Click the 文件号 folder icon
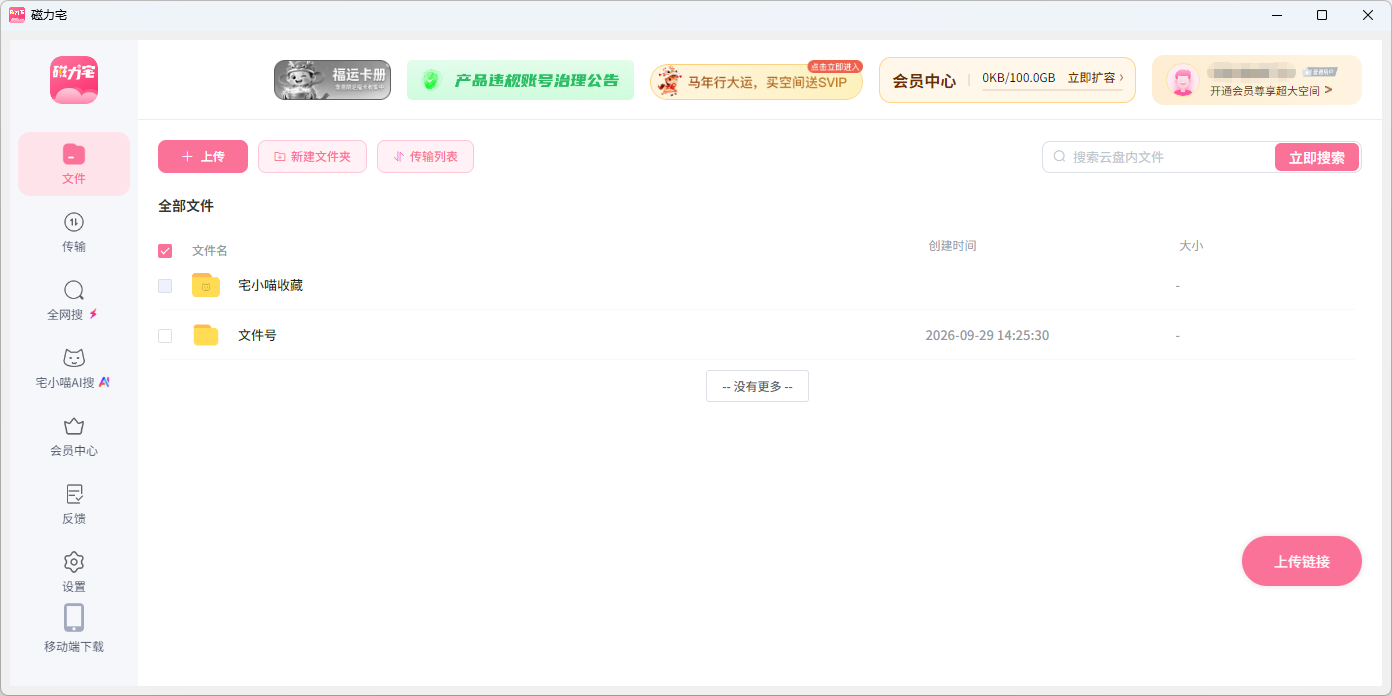Screen dimensions: 1392x696 (206, 335)
